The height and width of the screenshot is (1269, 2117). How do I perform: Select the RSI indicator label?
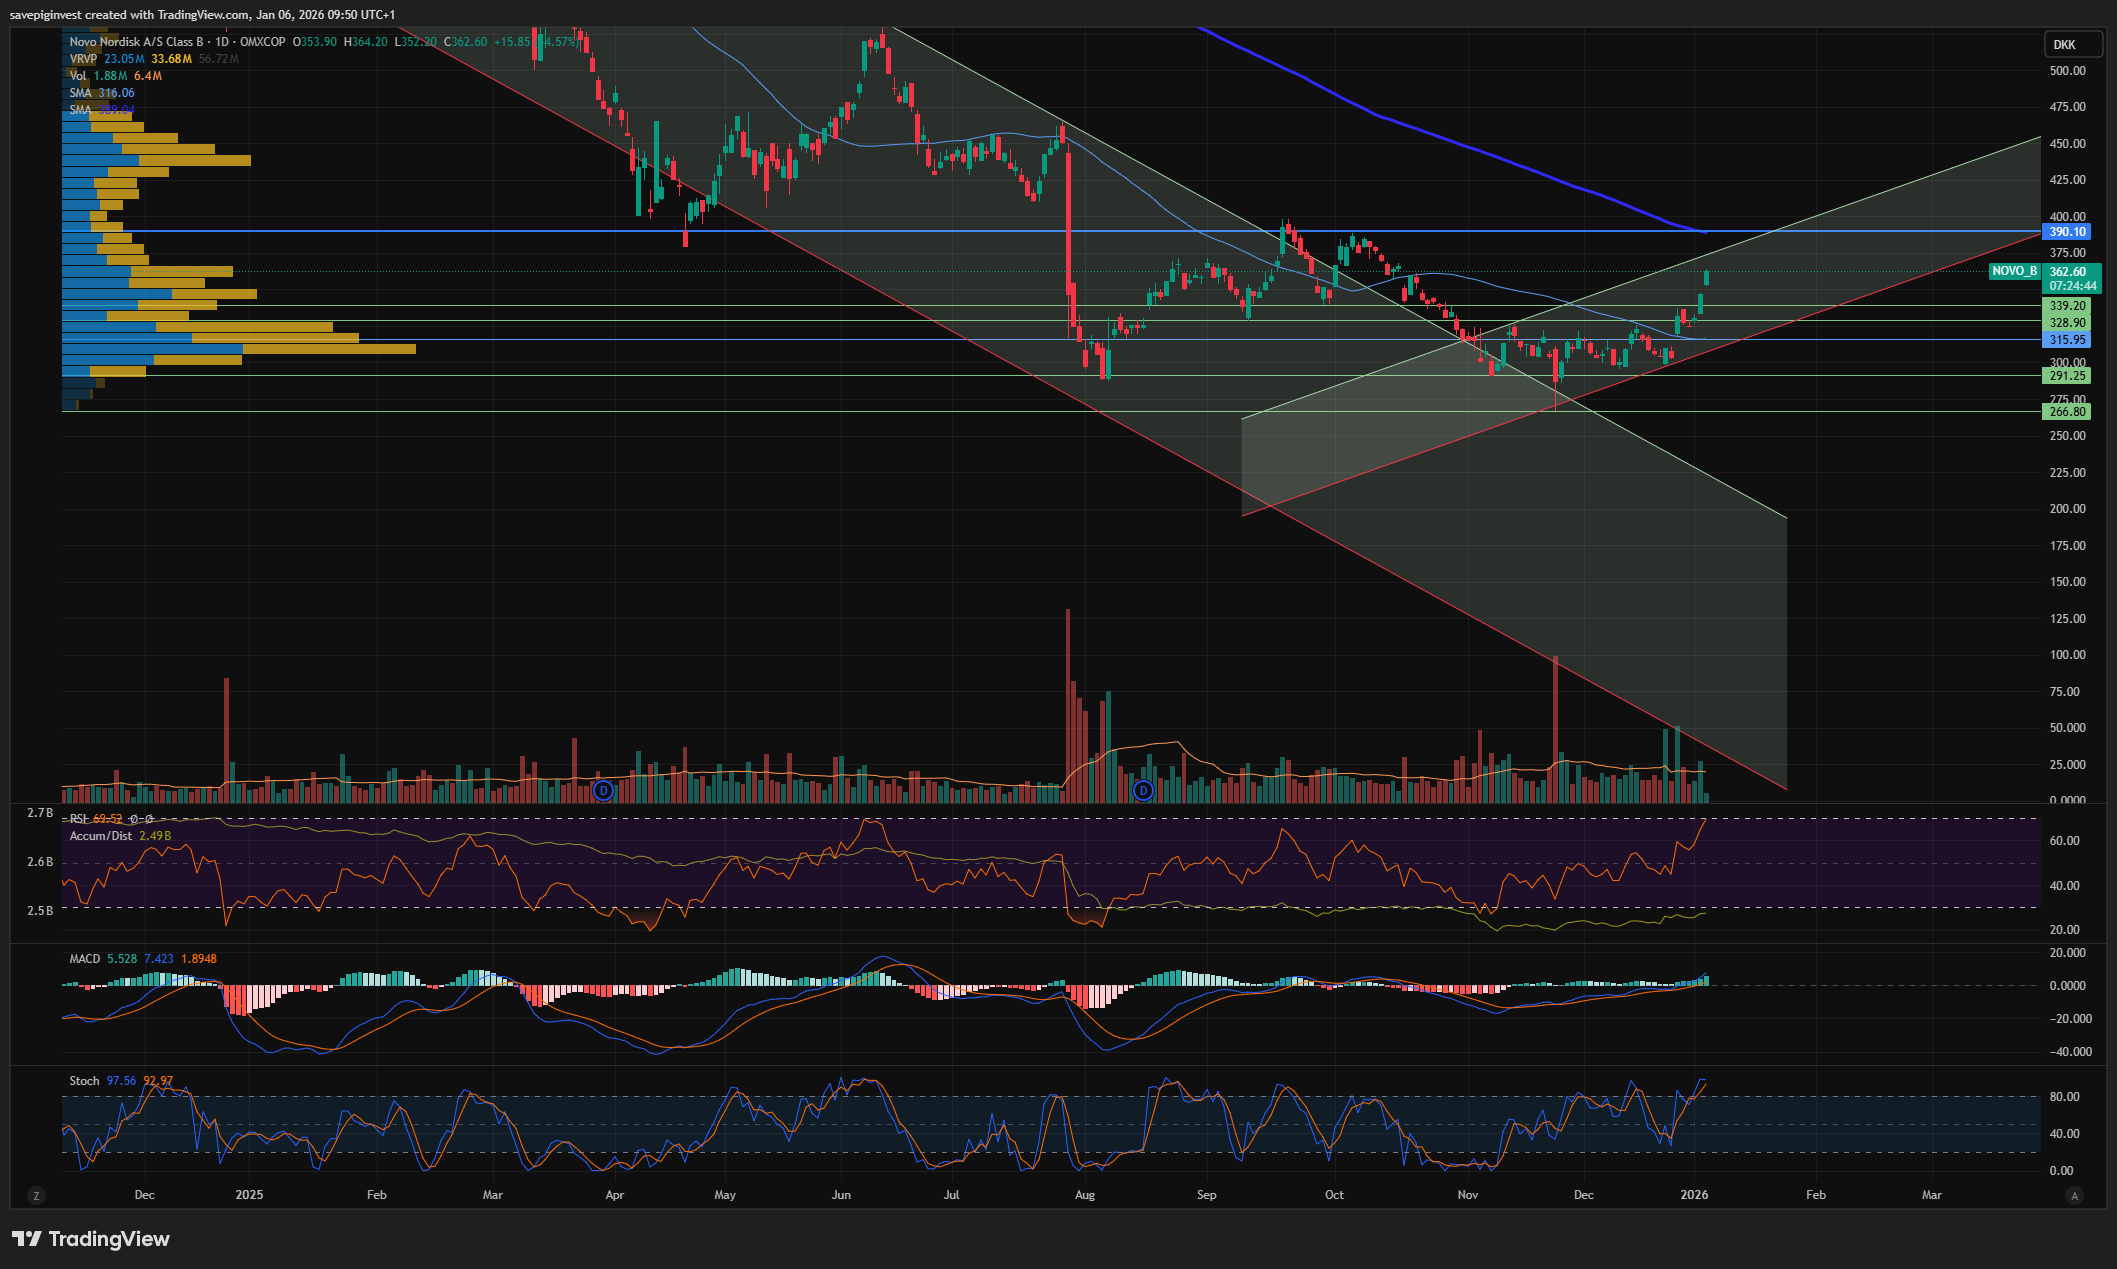tap(78, 819)
